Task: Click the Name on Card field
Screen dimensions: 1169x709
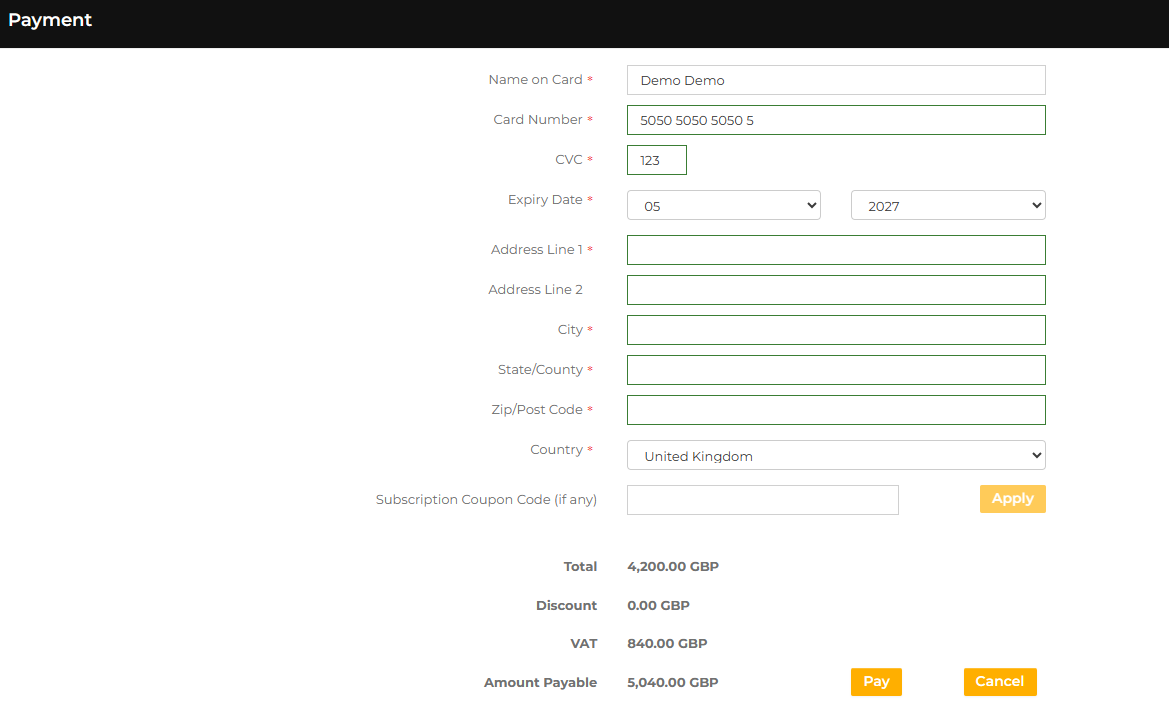Action: [835, 80]
